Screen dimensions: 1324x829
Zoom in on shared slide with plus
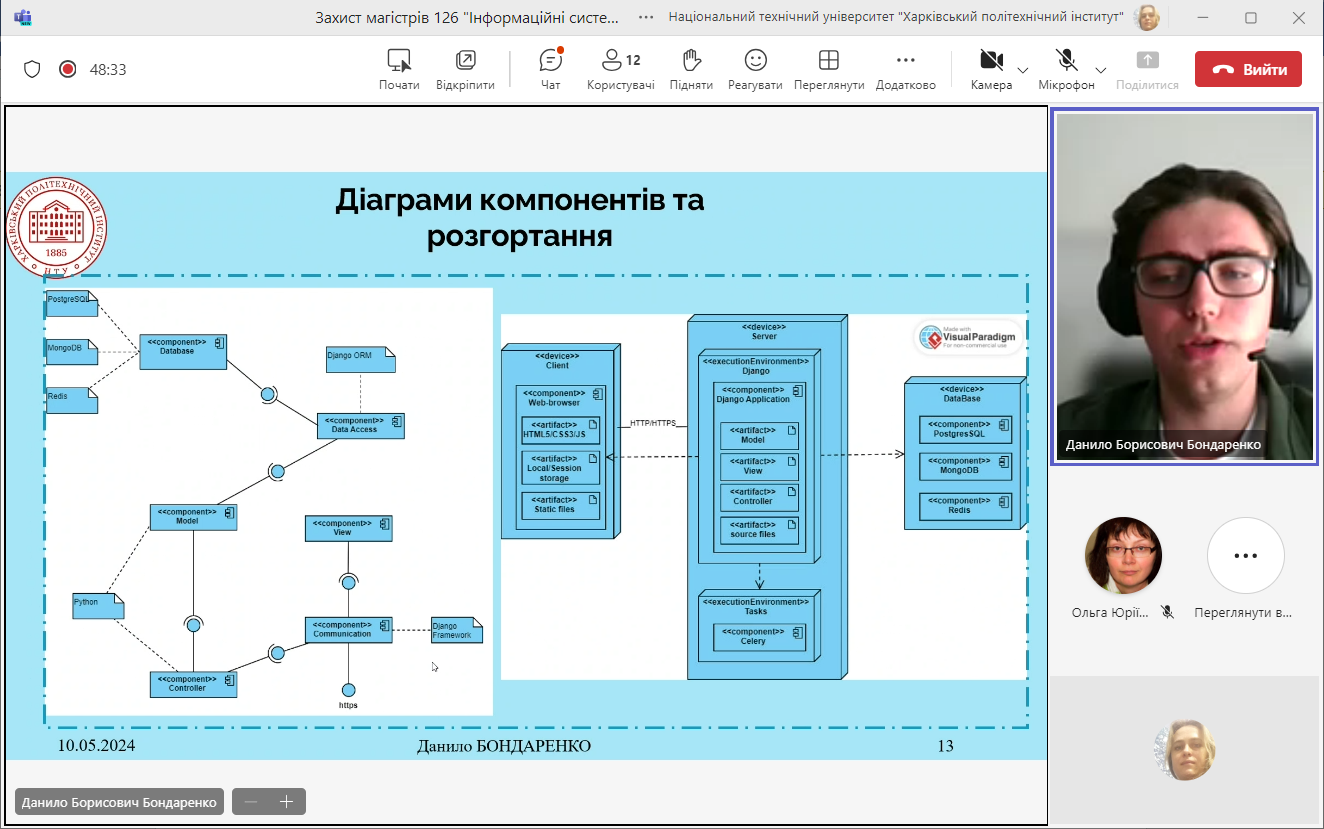tap(287, 802)
